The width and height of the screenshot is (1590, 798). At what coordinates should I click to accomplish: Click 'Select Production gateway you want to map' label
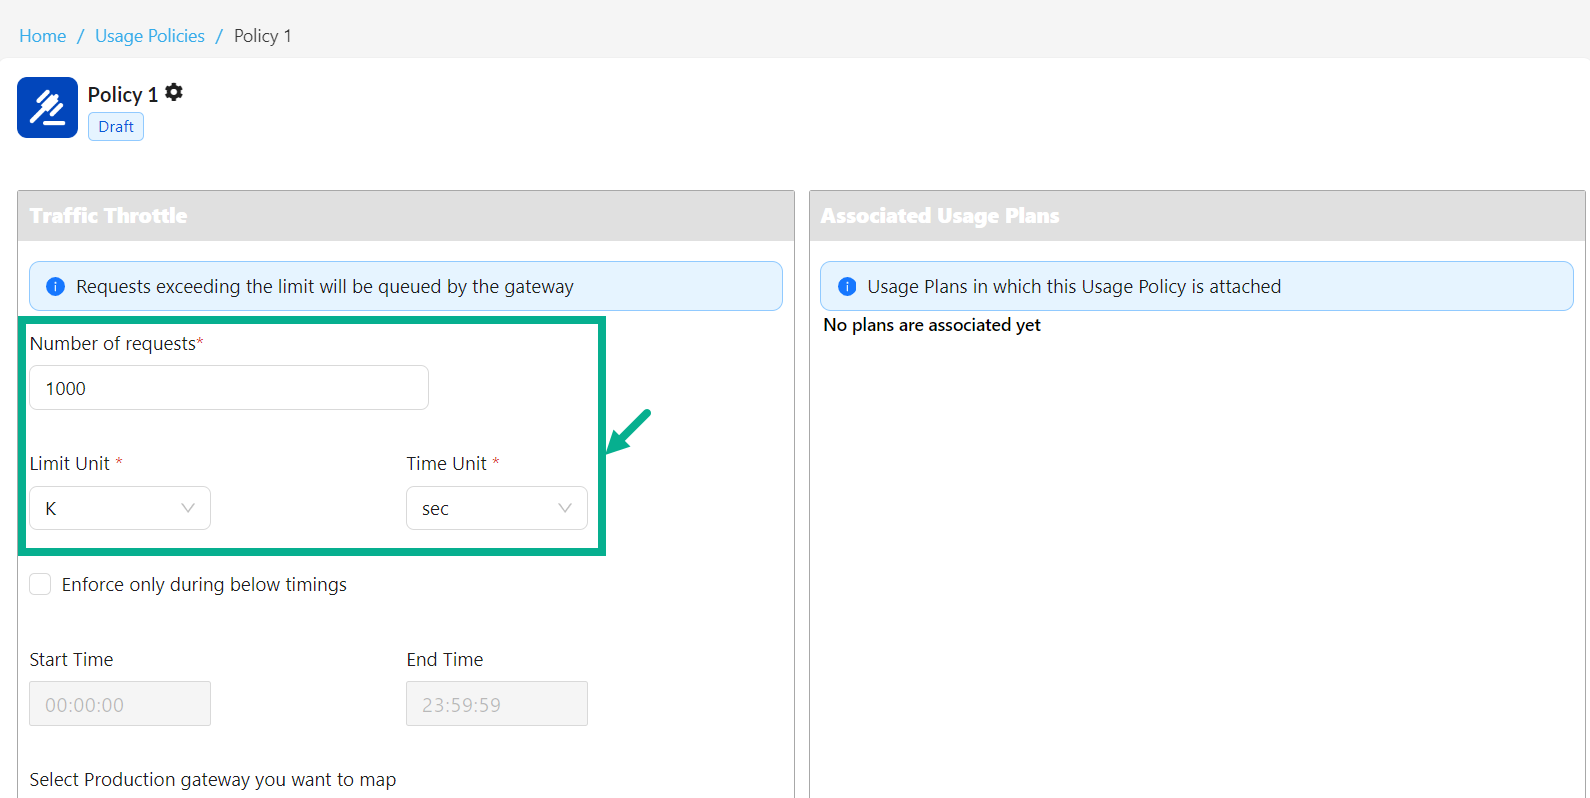(213, 780)
